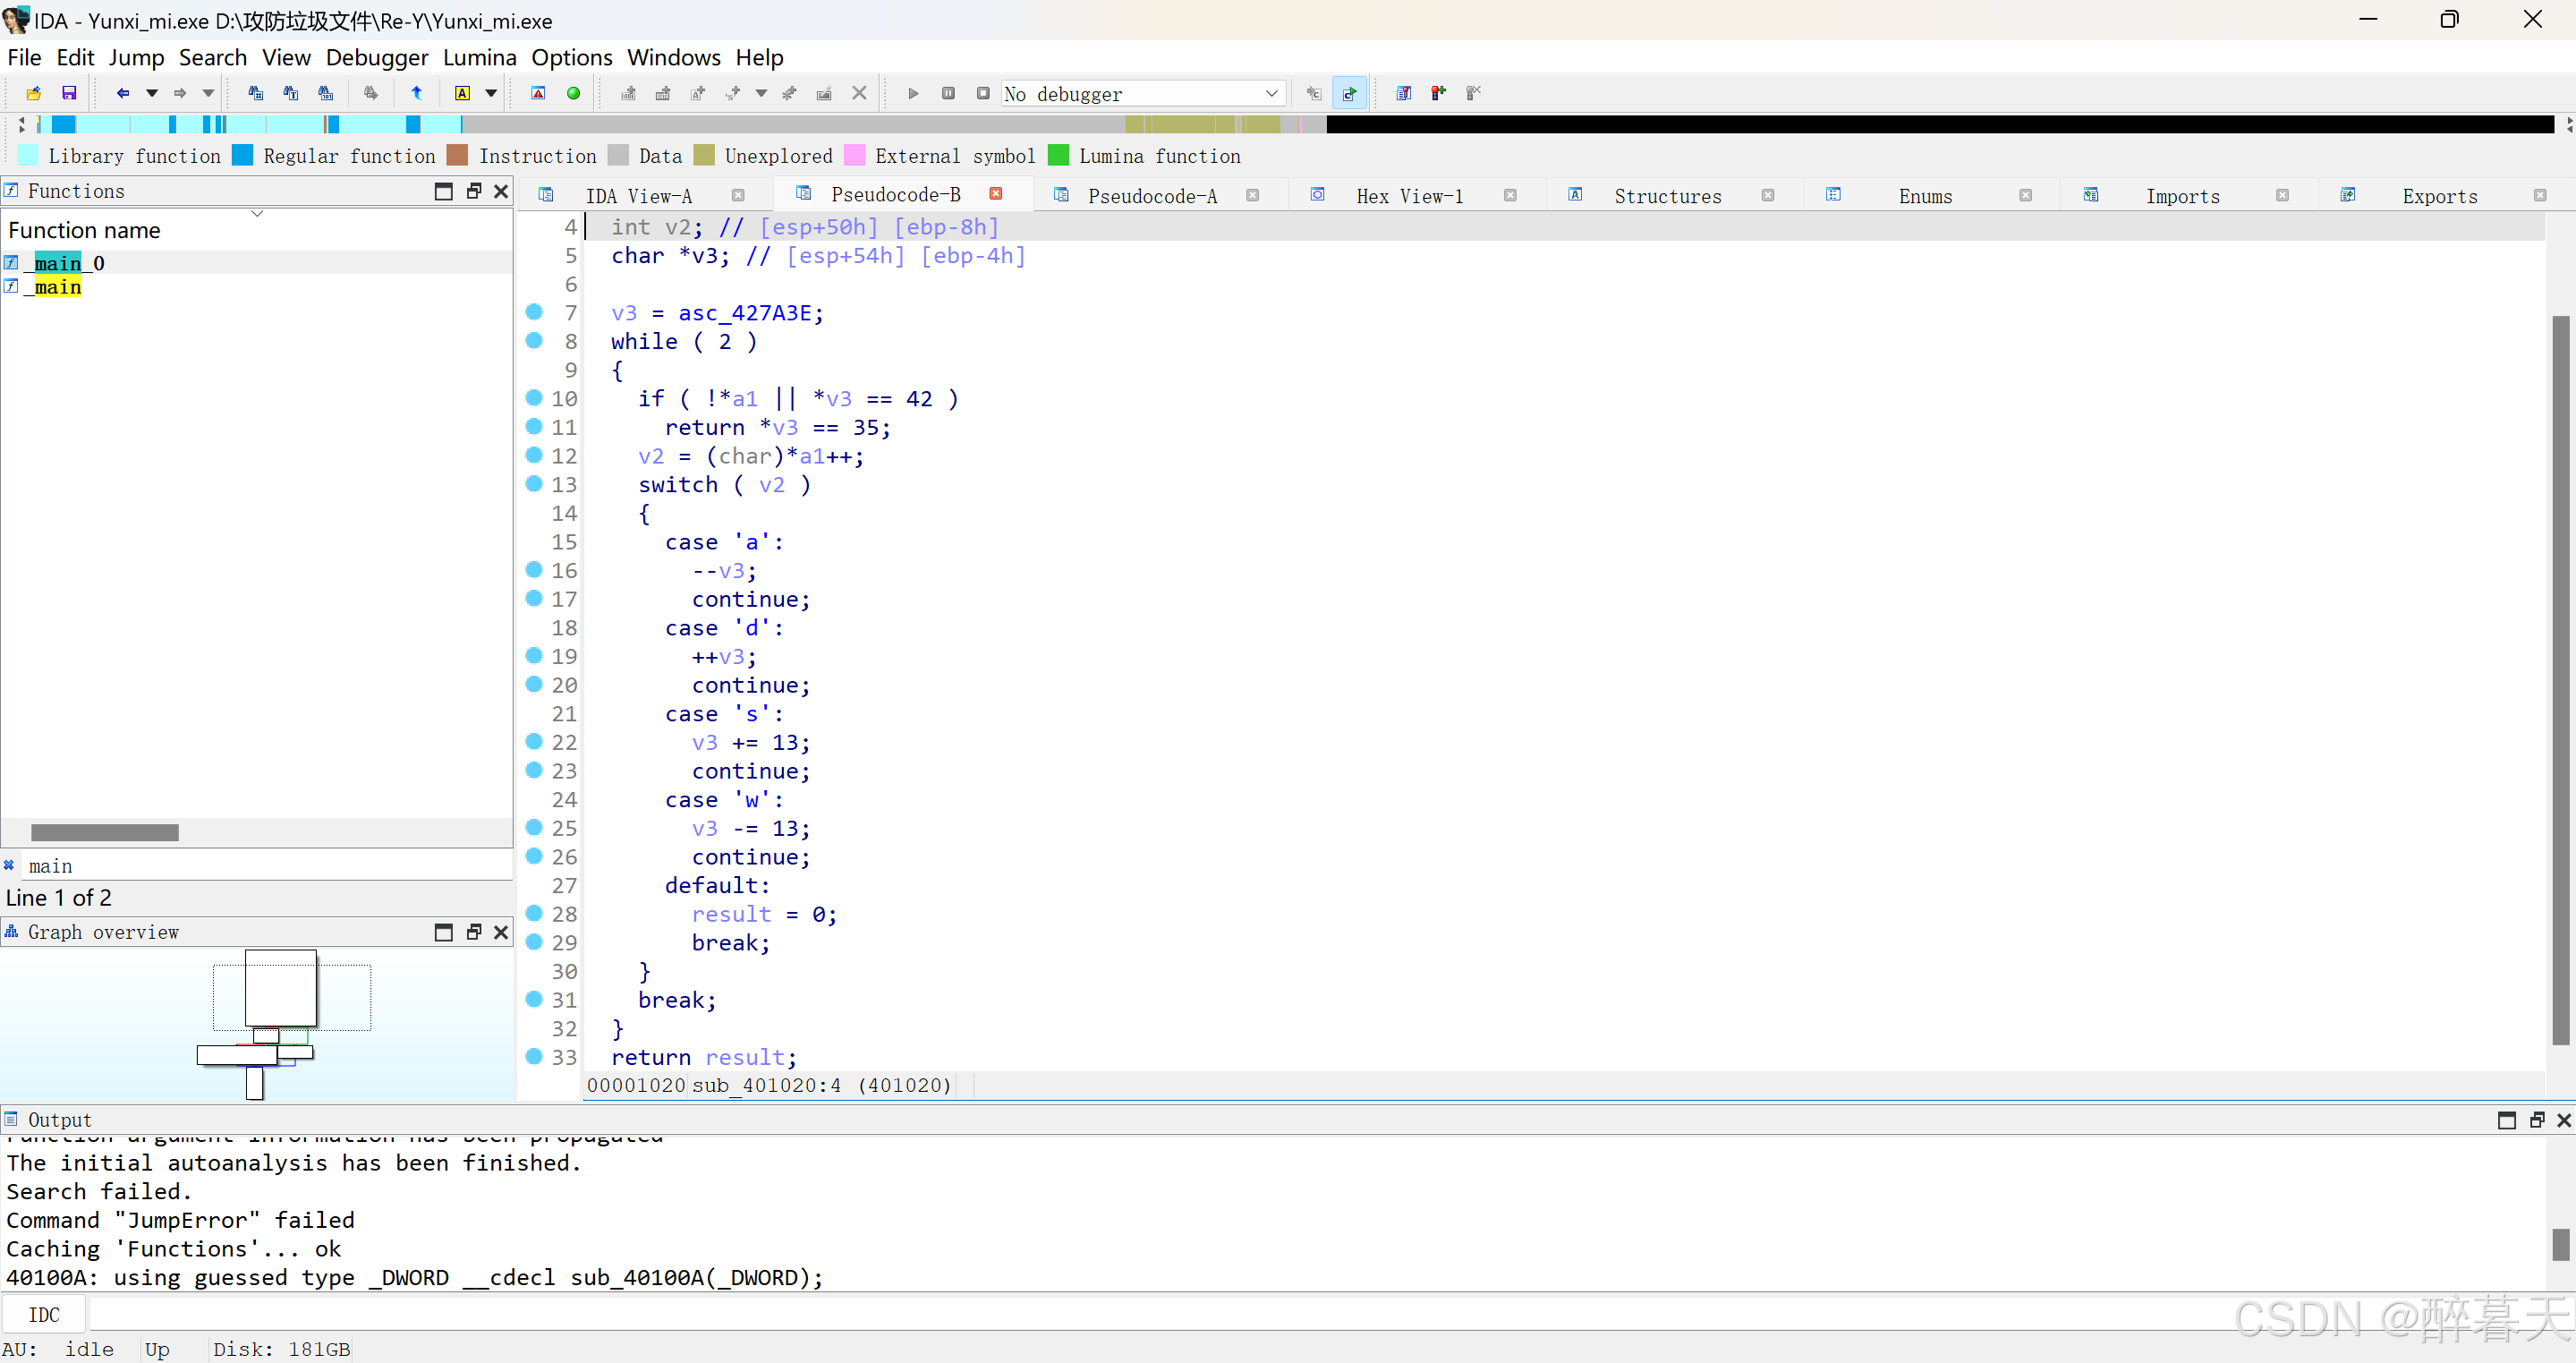The image size is (2576, 1363).
Task: Click the Open file toolbar icon
Action: (33, 93)
